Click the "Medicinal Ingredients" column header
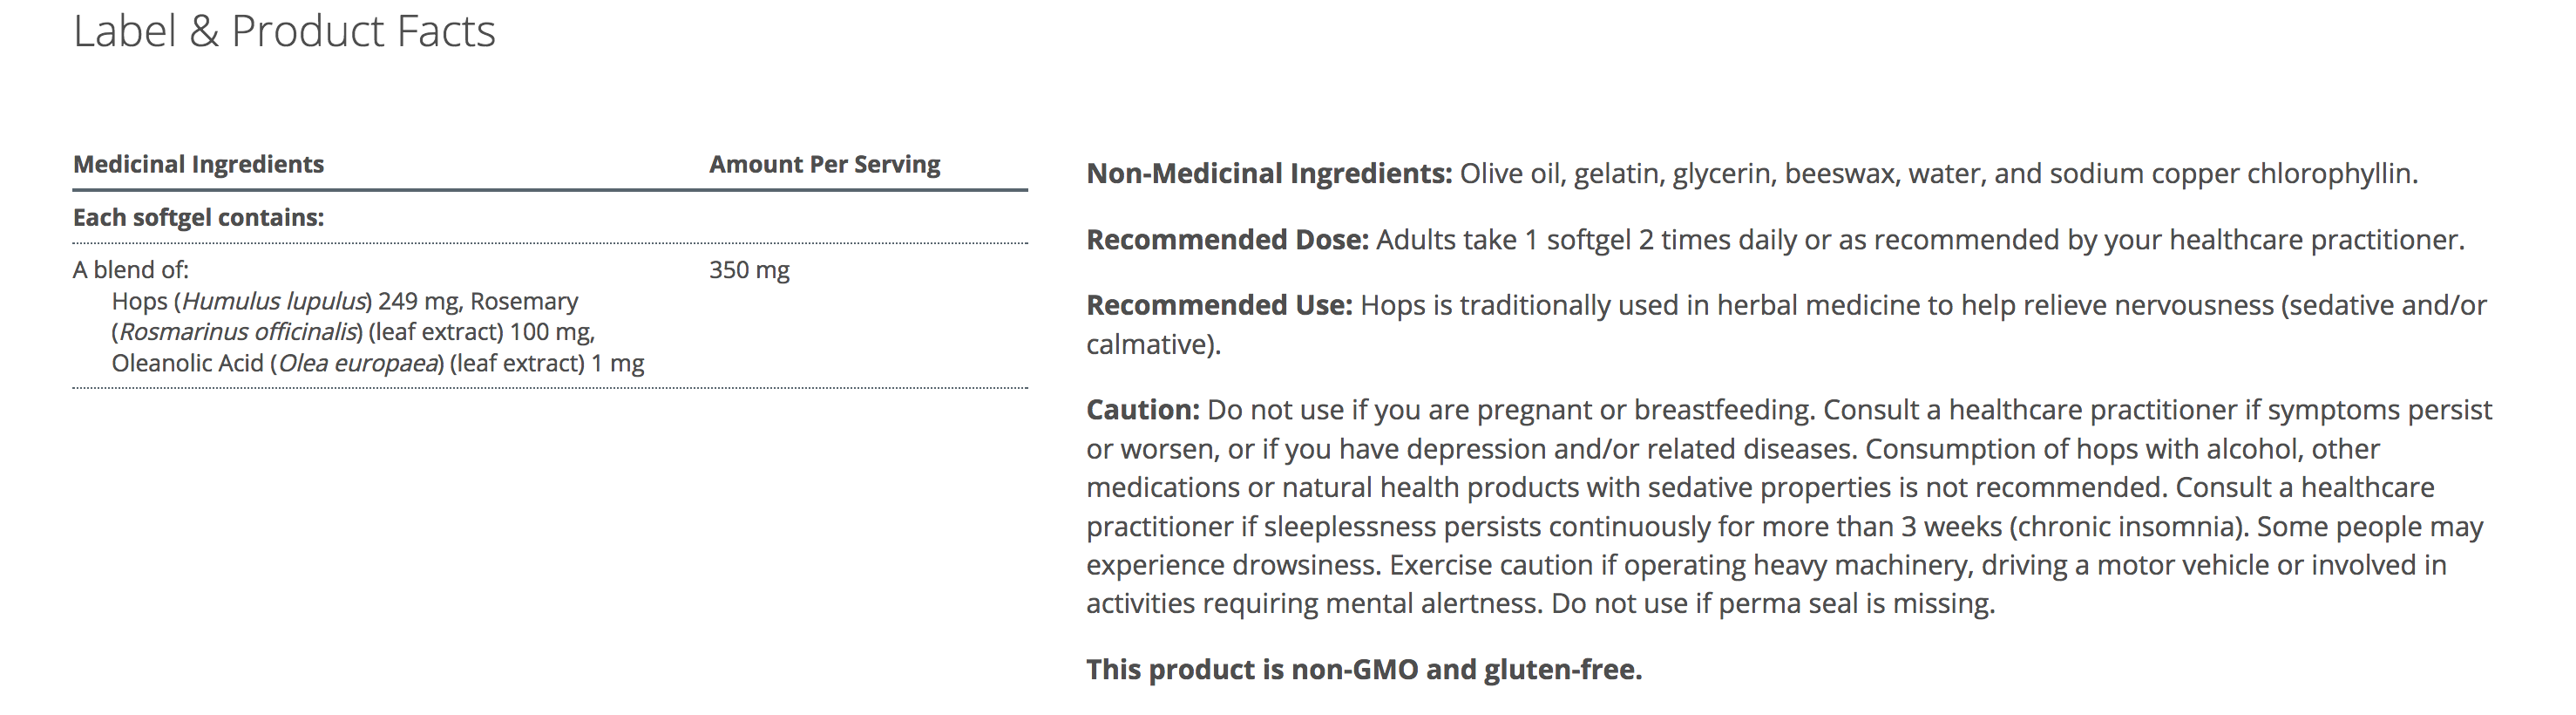Screen dimensions: 2576x715 click(198, 164)
